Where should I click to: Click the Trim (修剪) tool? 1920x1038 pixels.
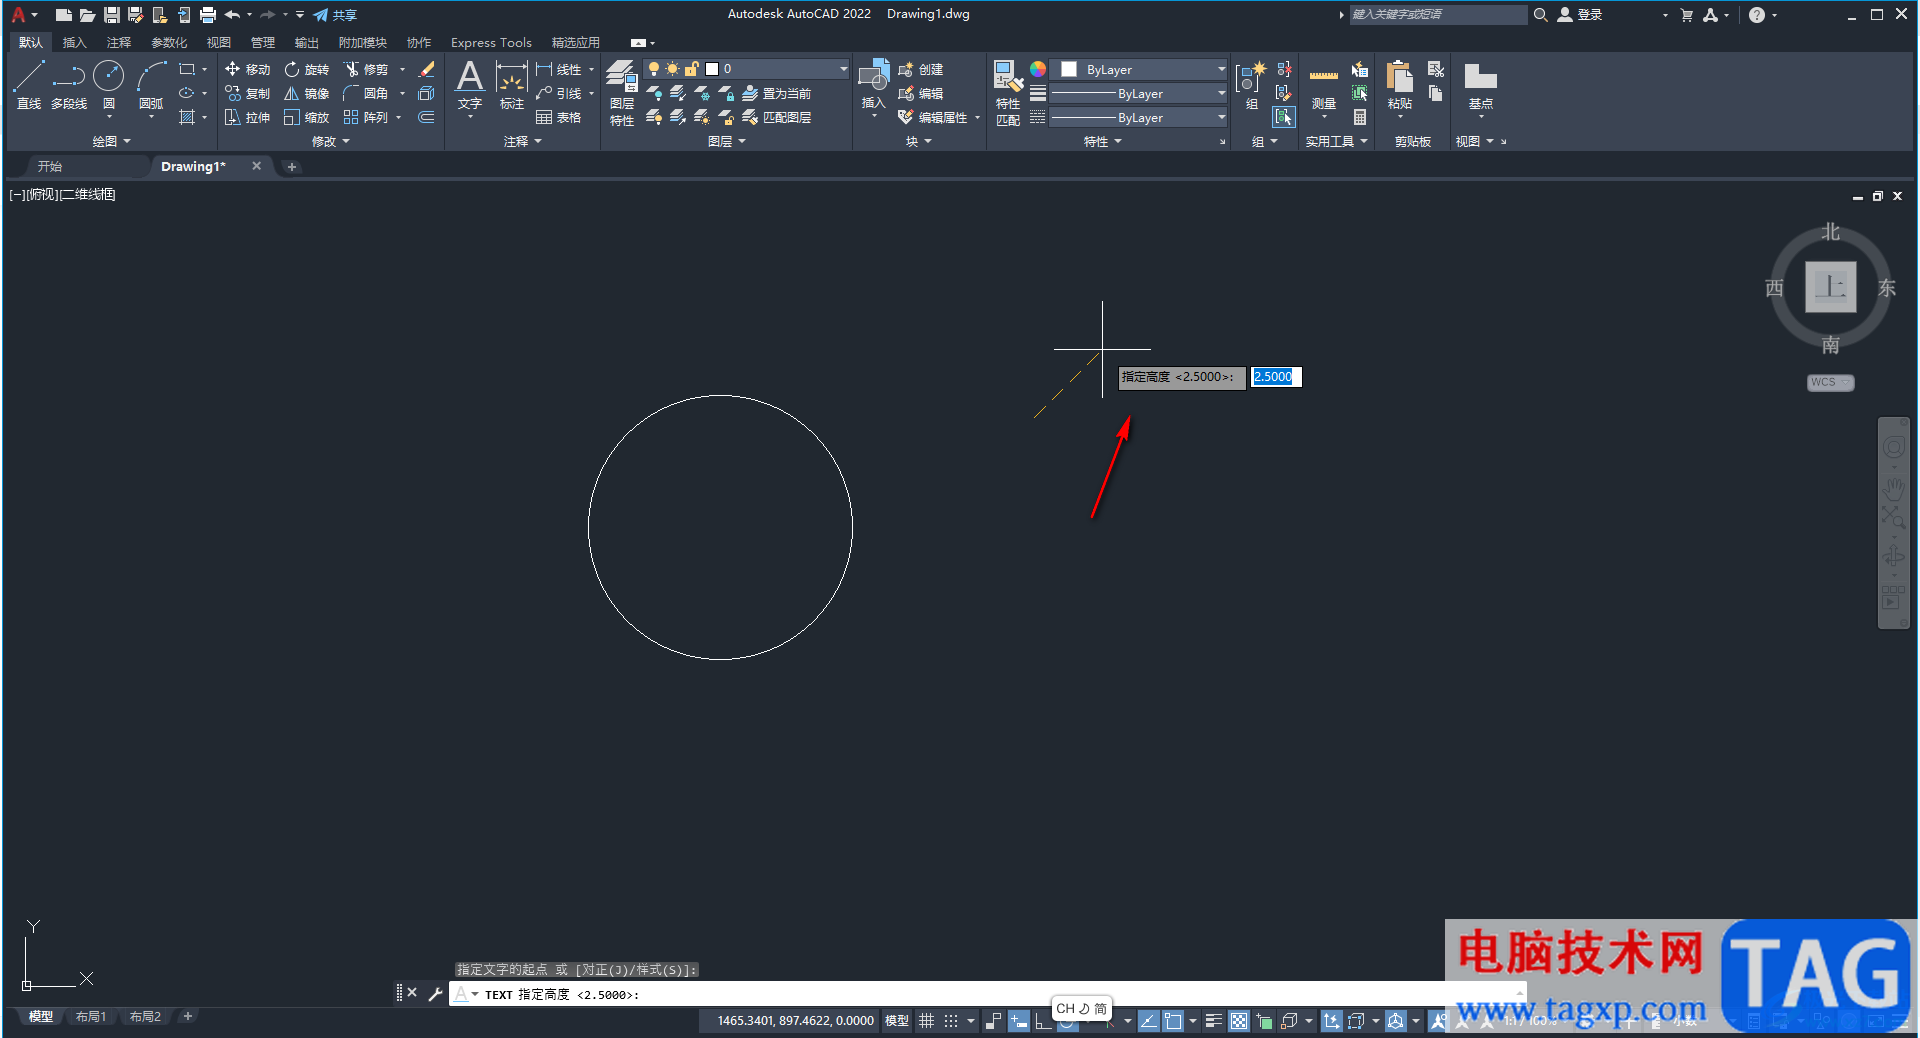(x=365, y=69)
